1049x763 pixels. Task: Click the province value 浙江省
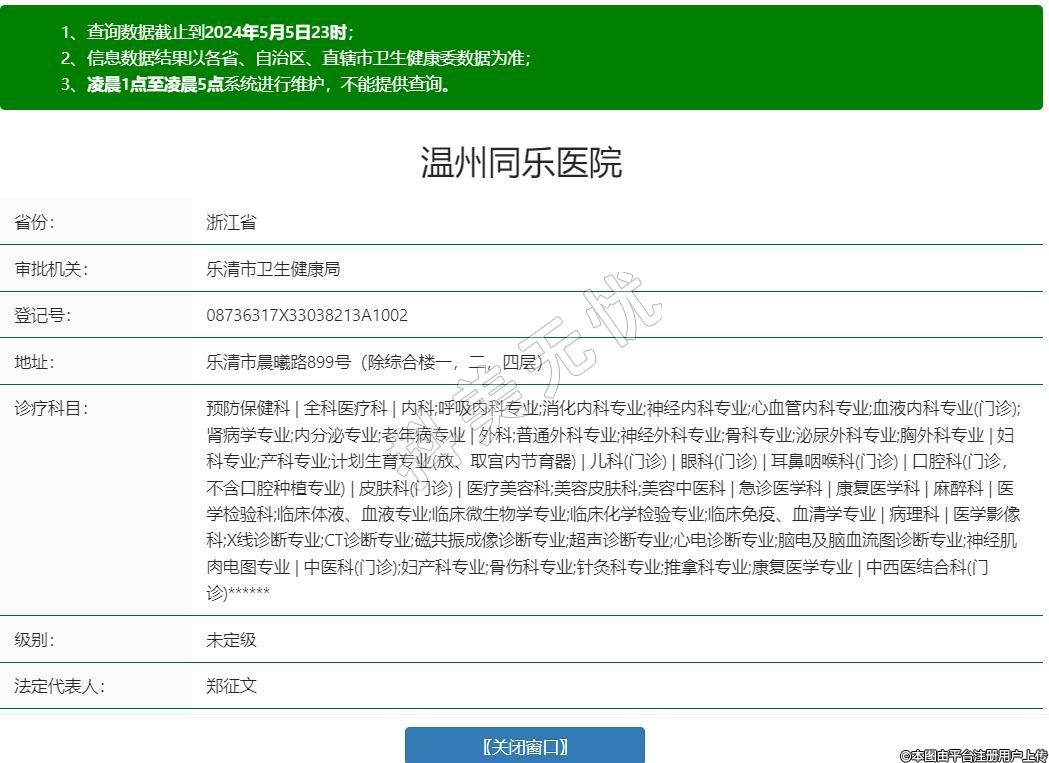coord(231,222)
